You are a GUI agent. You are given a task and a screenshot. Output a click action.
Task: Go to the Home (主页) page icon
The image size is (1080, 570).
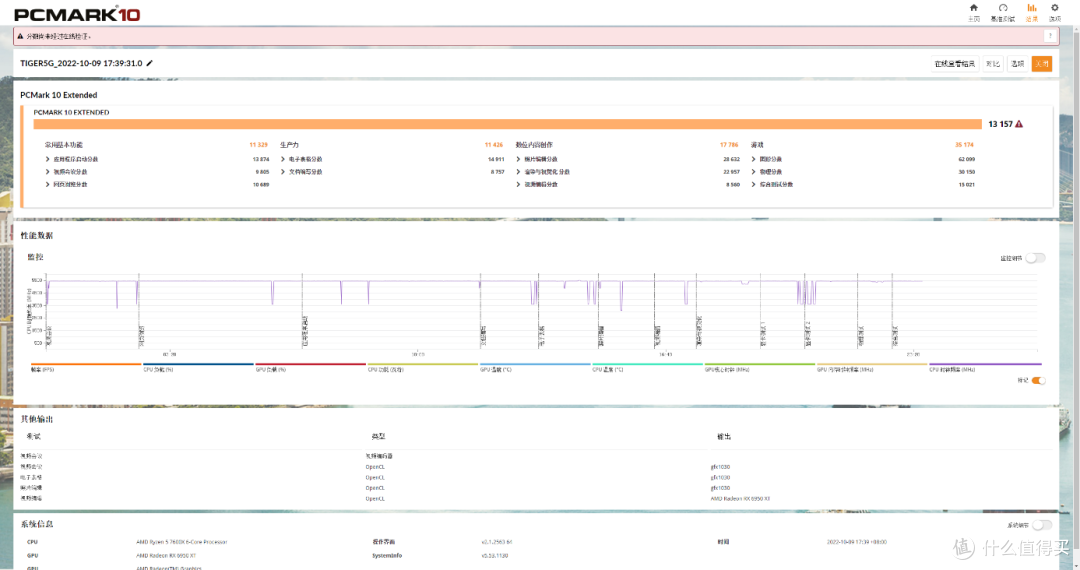973,8
